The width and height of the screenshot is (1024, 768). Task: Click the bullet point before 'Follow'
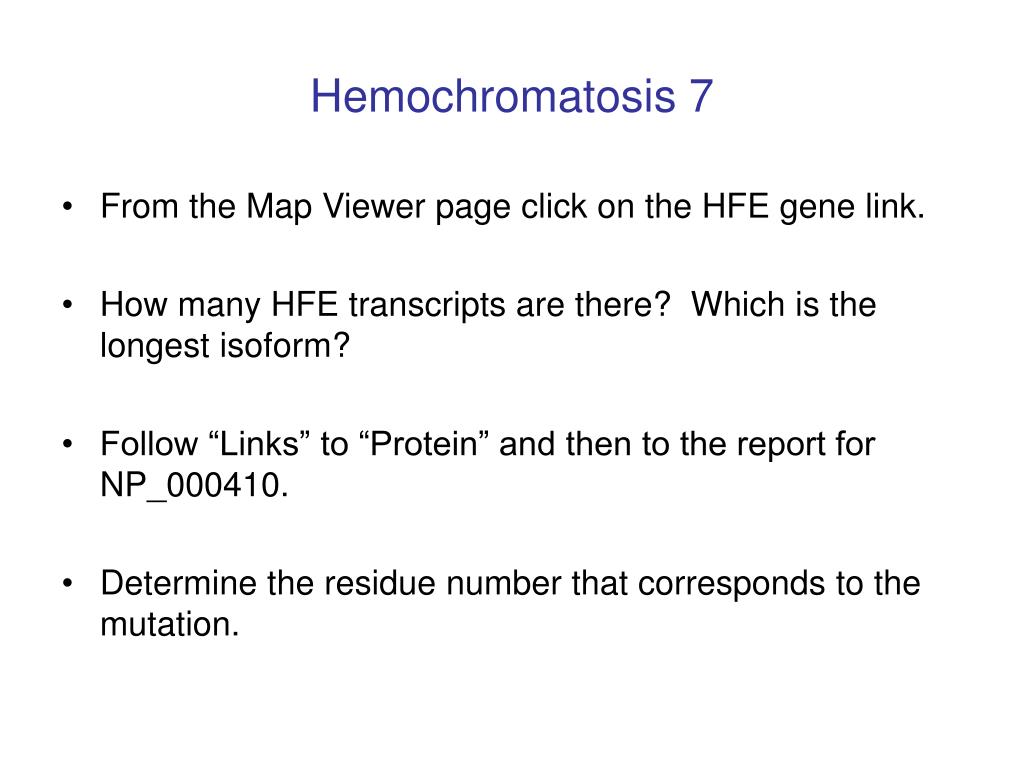[x=67, y=445]
